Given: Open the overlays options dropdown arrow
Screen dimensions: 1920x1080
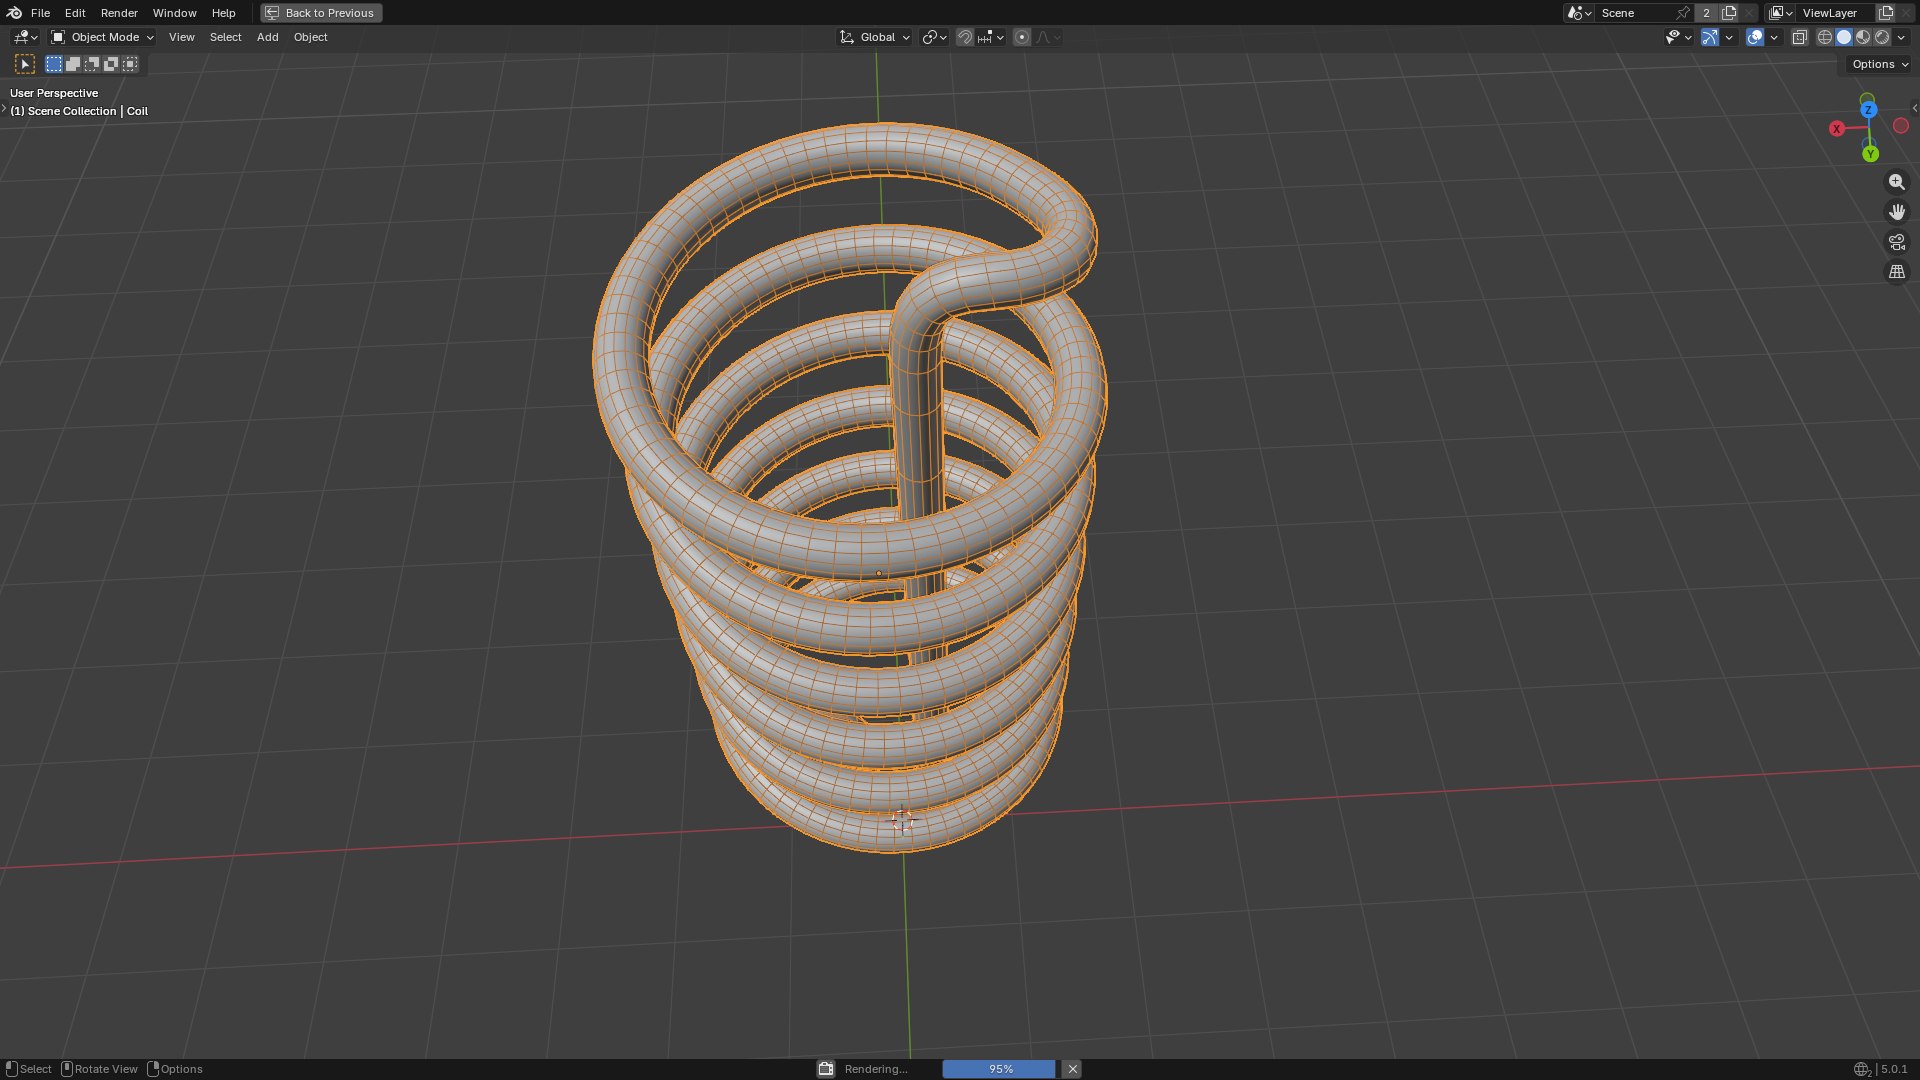Looking at the screenshot, I should pos(1774,37).
